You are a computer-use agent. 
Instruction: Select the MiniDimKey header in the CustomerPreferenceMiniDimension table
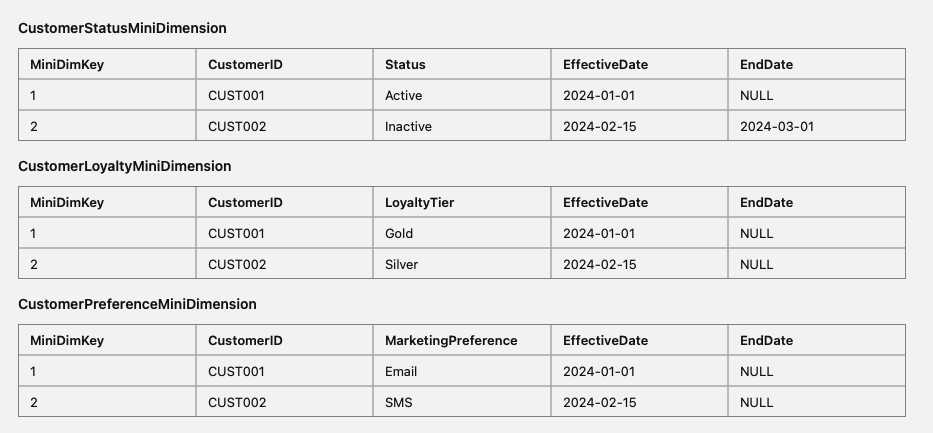click(67, 340)
